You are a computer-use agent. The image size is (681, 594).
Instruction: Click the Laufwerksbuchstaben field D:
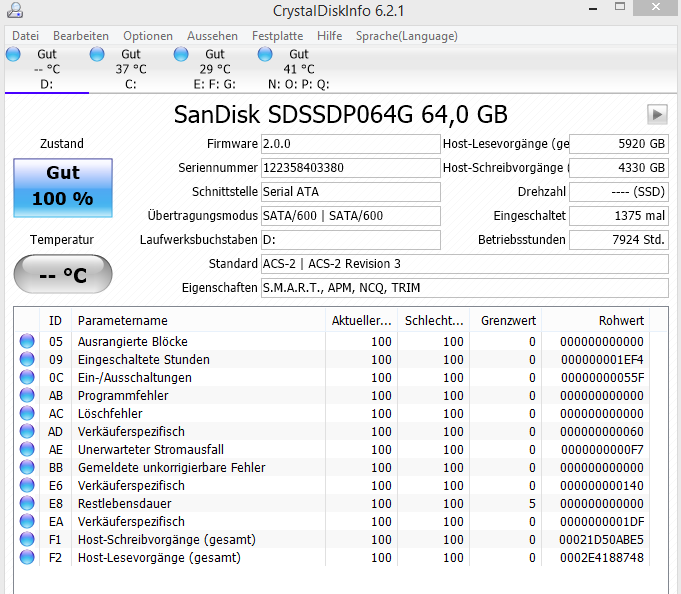(x=350, y=240)
